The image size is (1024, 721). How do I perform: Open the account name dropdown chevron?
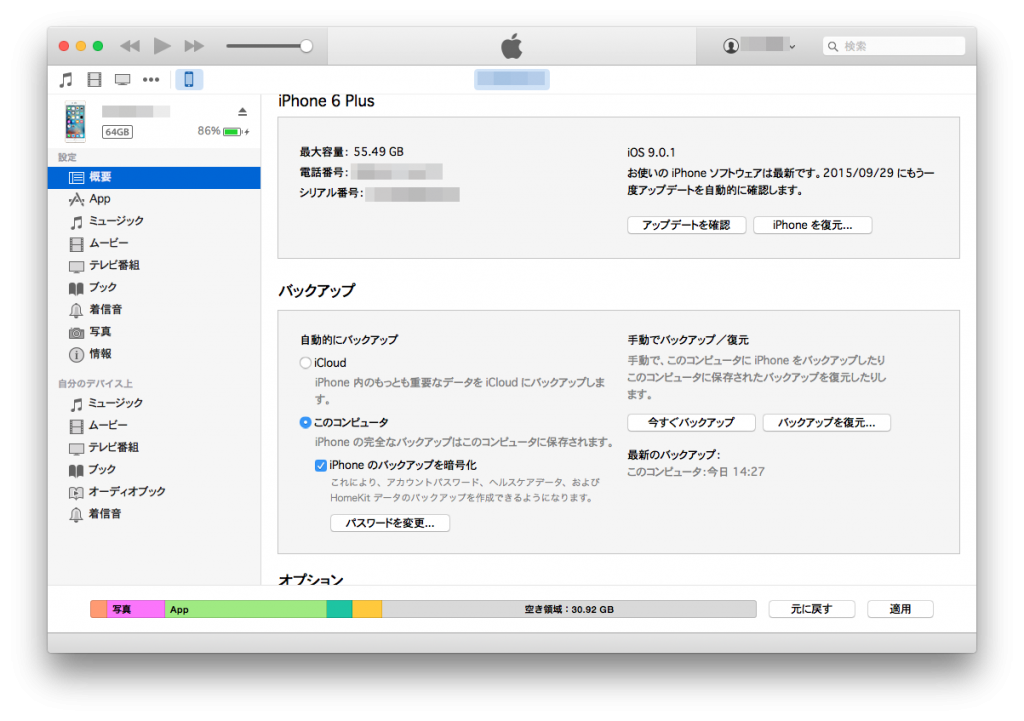792,45
